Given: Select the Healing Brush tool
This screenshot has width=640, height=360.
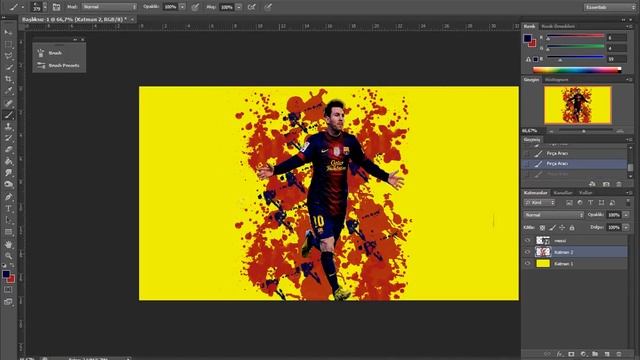Looking at the screenshot, I should (x=8, y=103).
